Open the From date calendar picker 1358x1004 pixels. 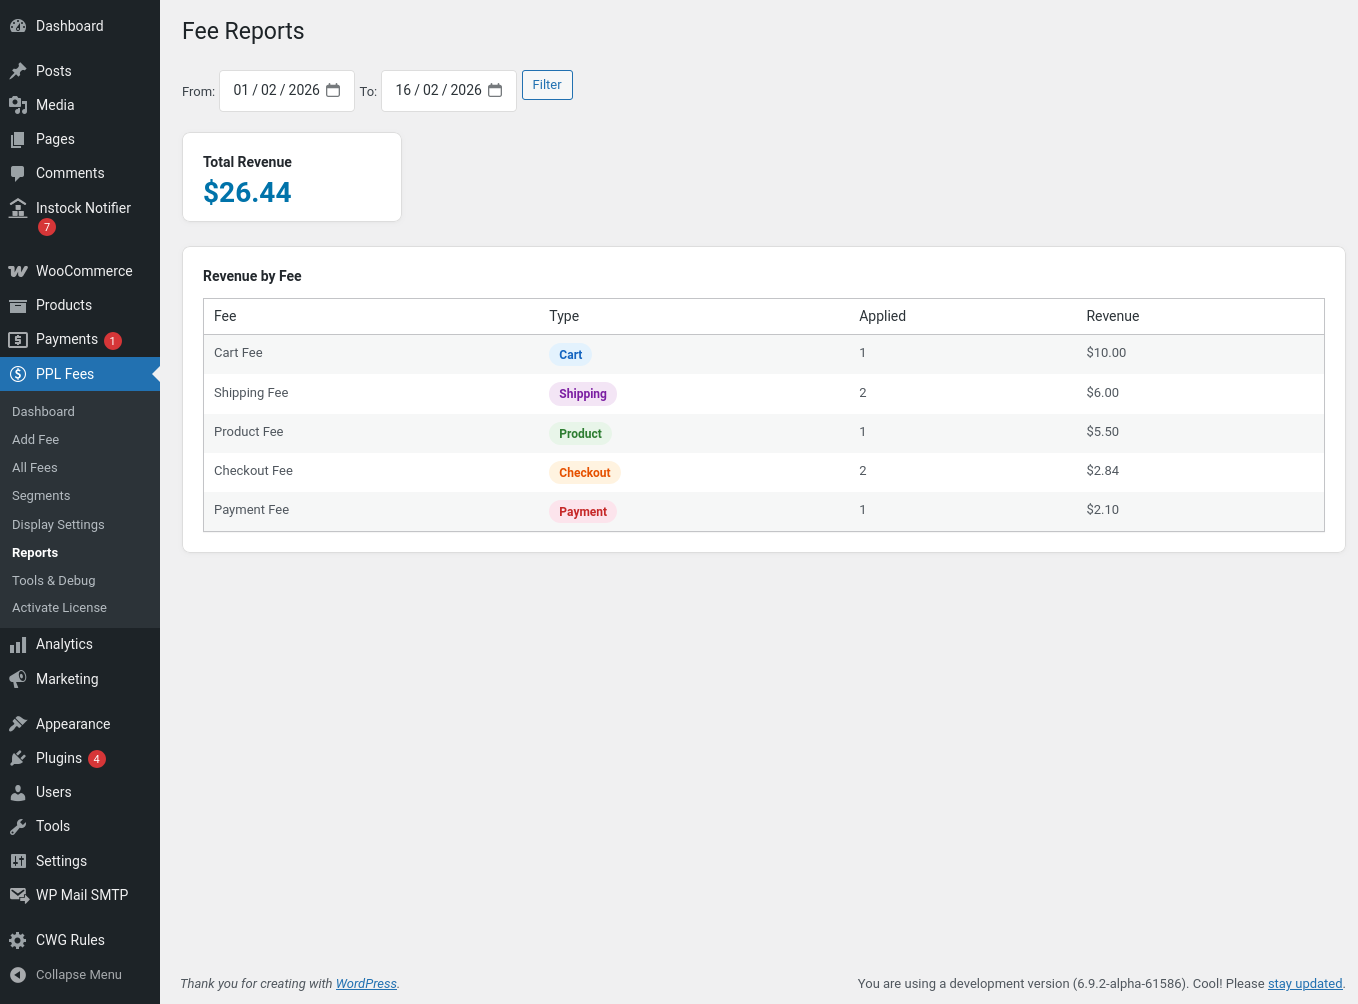(x=333, y=90)
